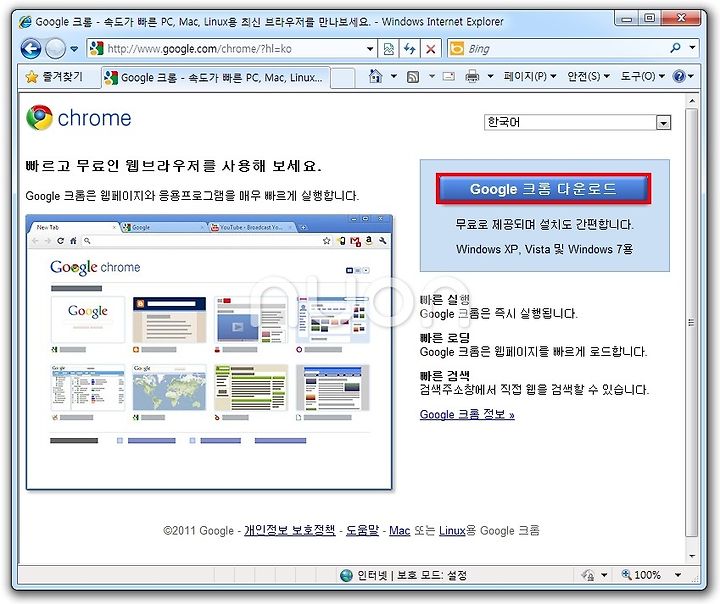Viewport: 720px width, 604px height.
Task: Click the 100% zoom level button
Action: (x=641, y=575)
